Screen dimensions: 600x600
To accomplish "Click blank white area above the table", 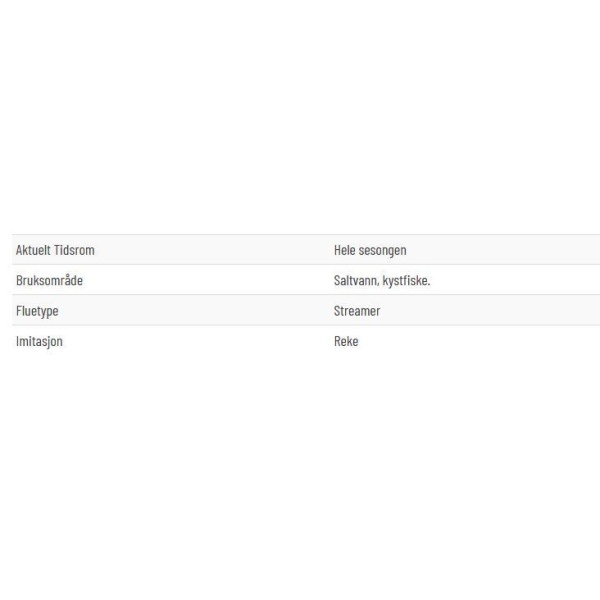I will point(300,120).
